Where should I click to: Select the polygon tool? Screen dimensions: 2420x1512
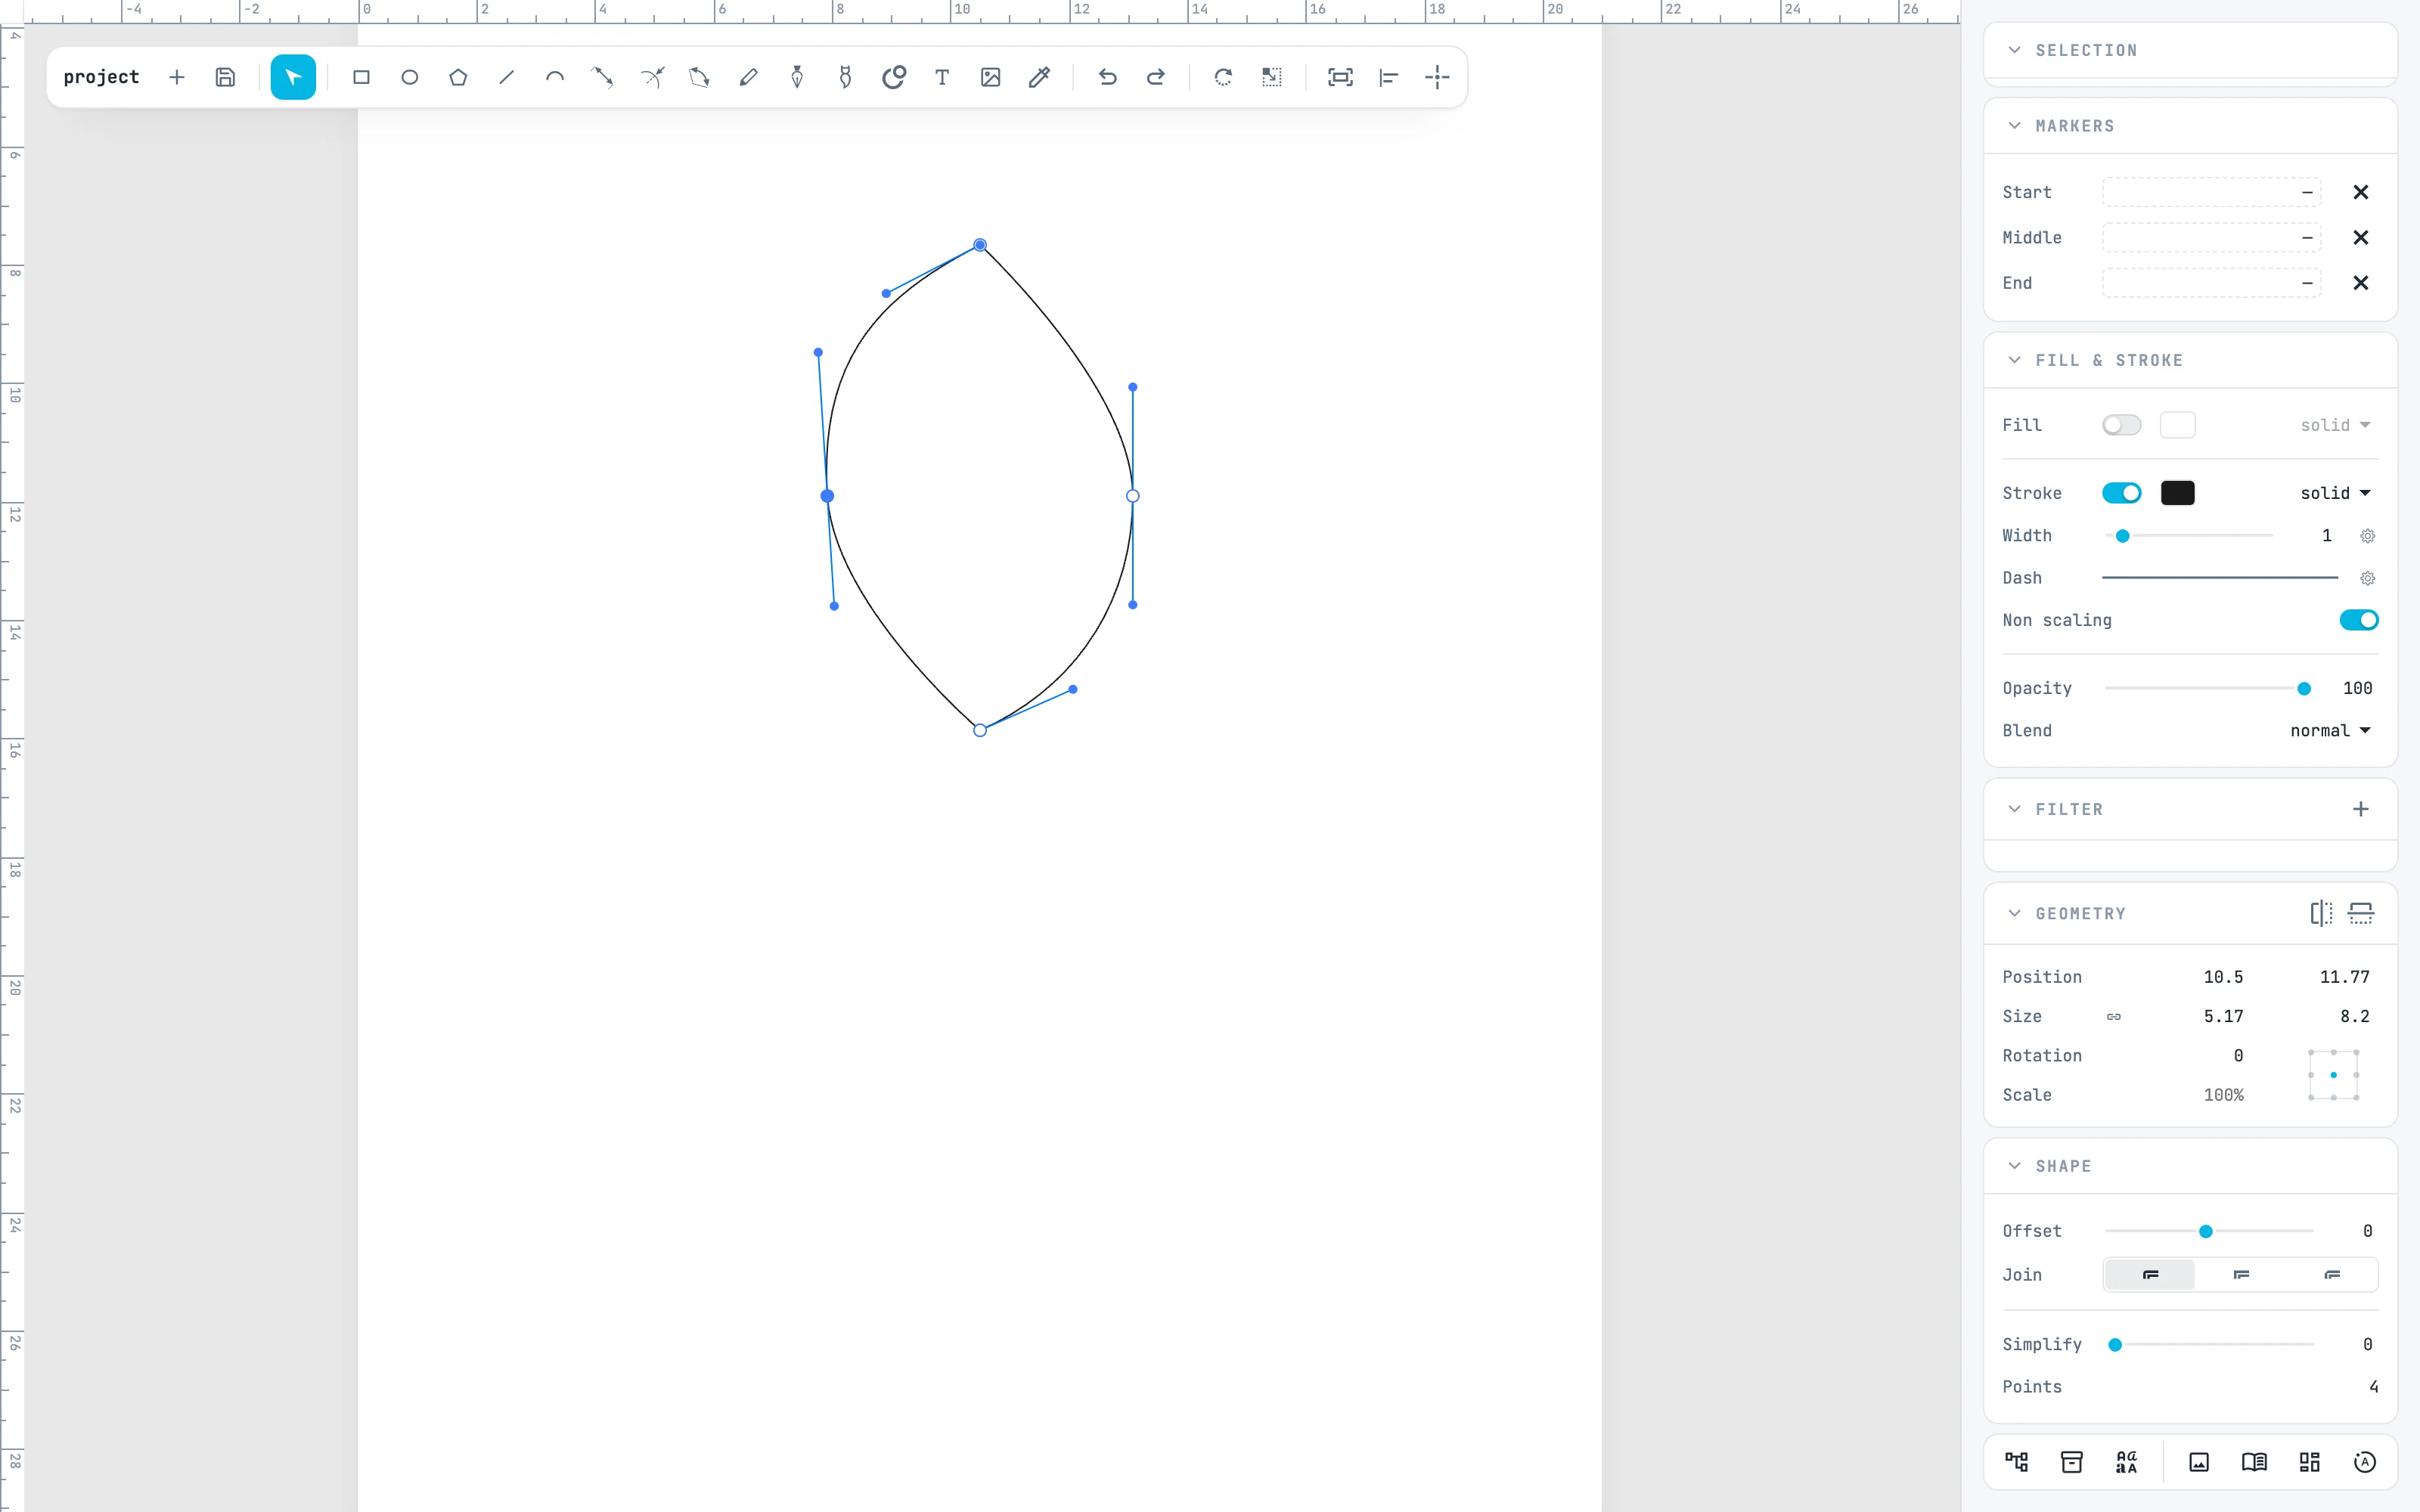tap(458, 77)
